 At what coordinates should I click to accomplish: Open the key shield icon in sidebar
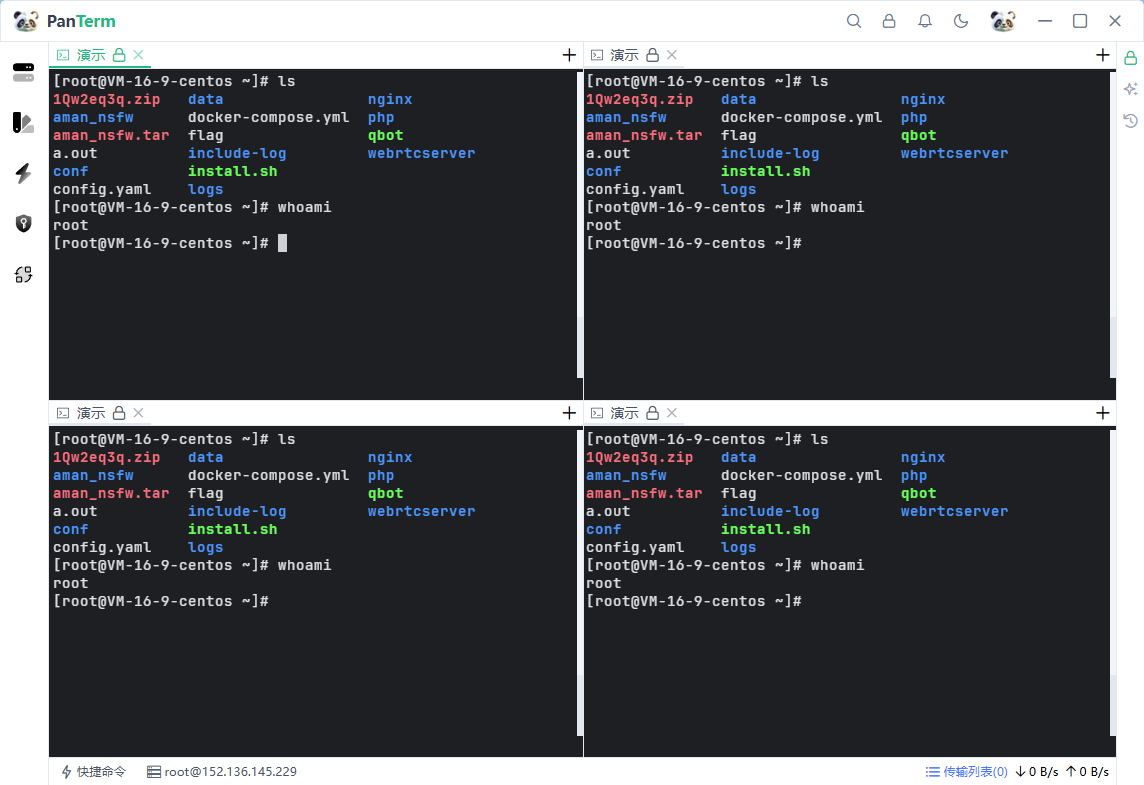point(24,223)
